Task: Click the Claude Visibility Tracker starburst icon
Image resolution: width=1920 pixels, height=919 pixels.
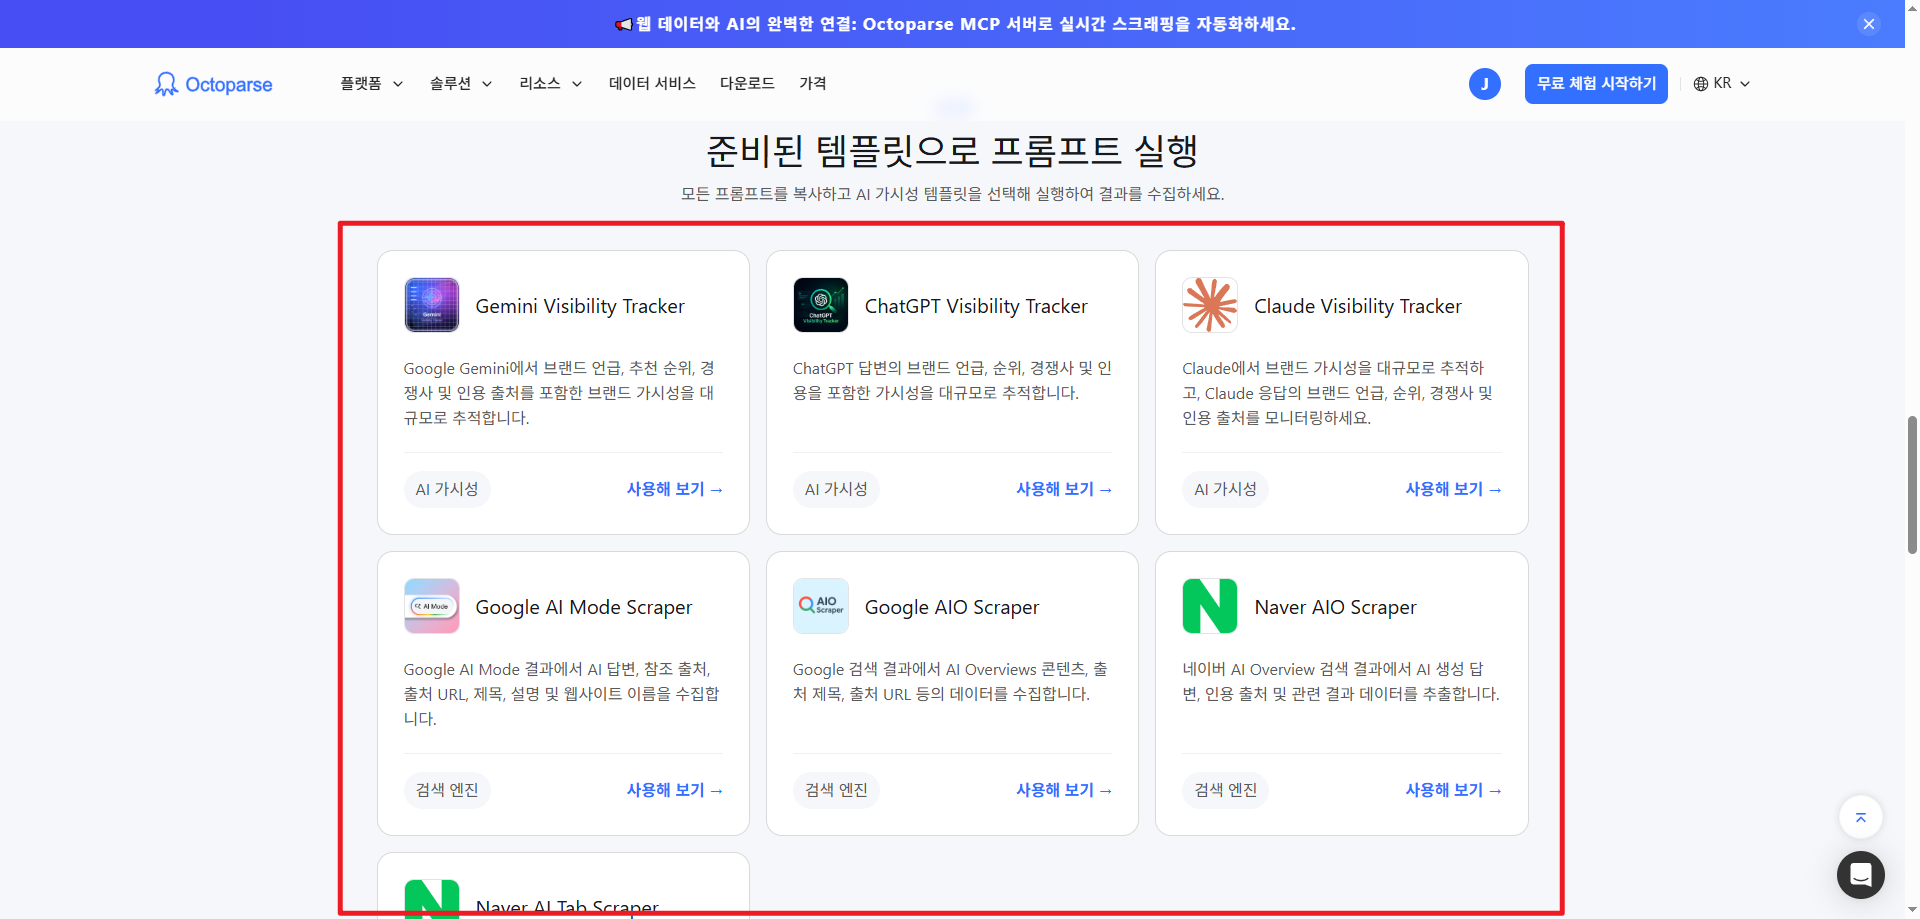Action: click(x=1210, y=305)
